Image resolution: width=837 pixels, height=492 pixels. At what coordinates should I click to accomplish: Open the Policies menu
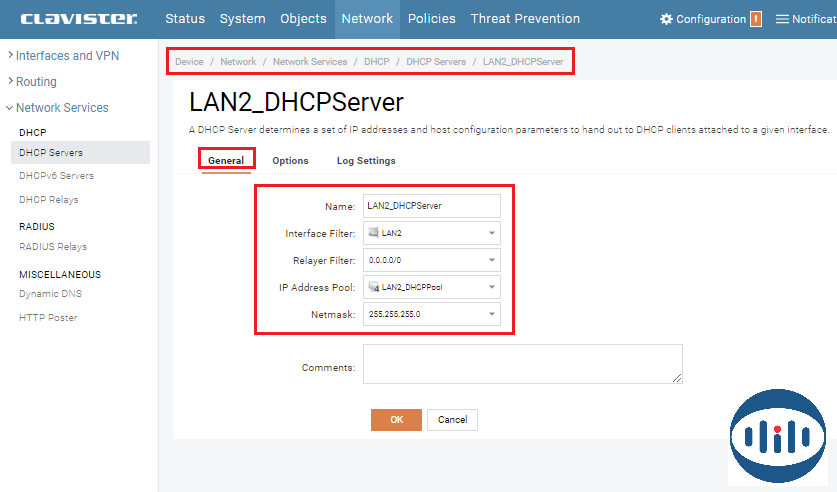(x=432, y=19)
